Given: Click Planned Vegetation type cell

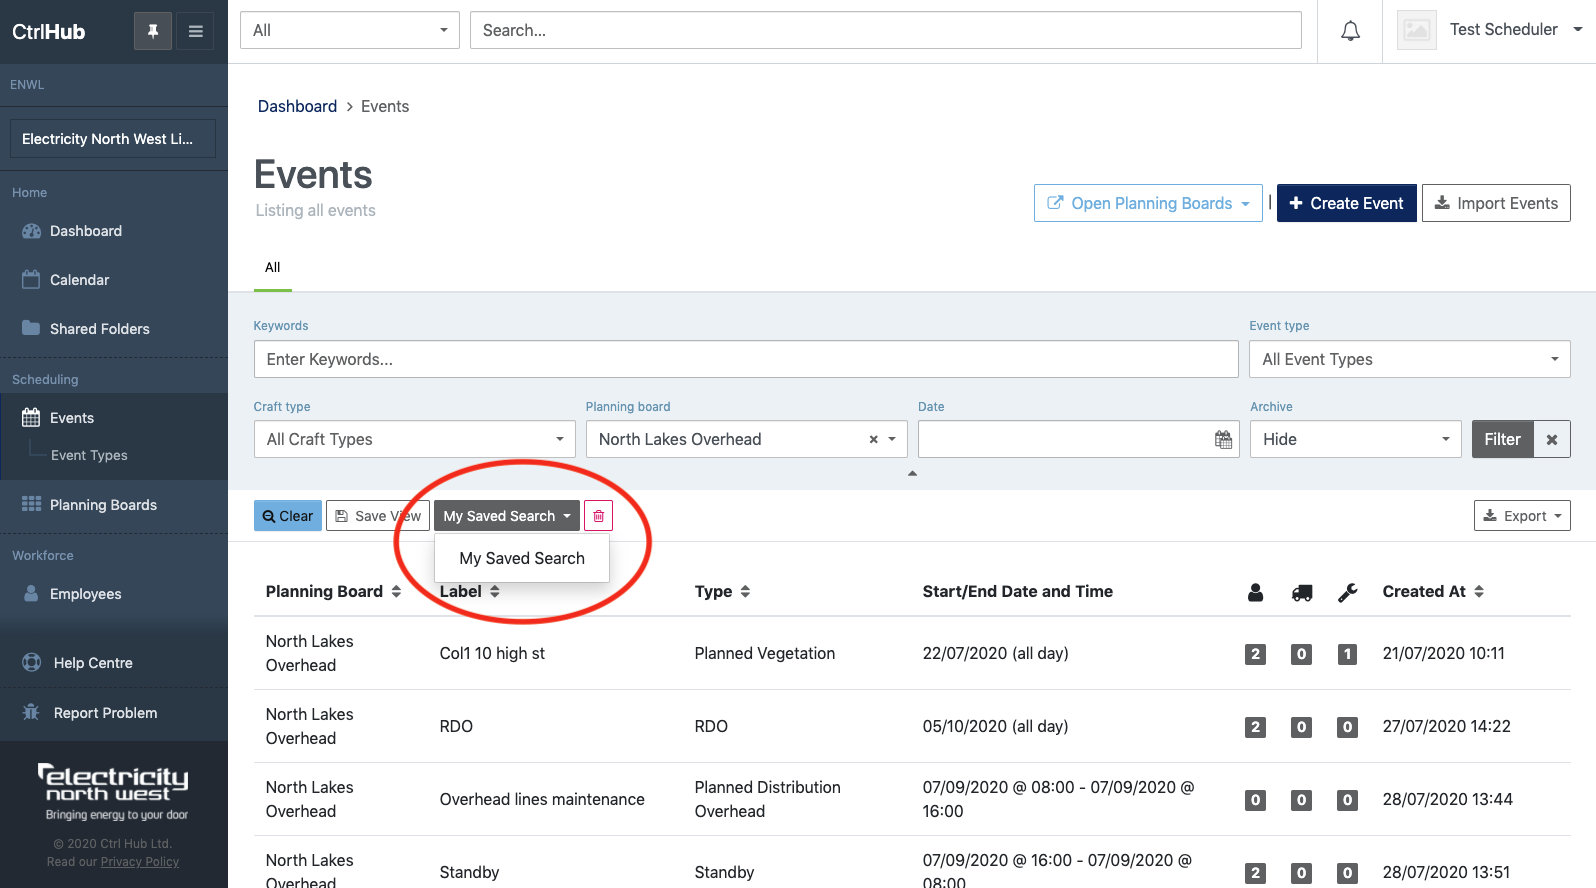Looking at the screenshot, I should [764, 653].
